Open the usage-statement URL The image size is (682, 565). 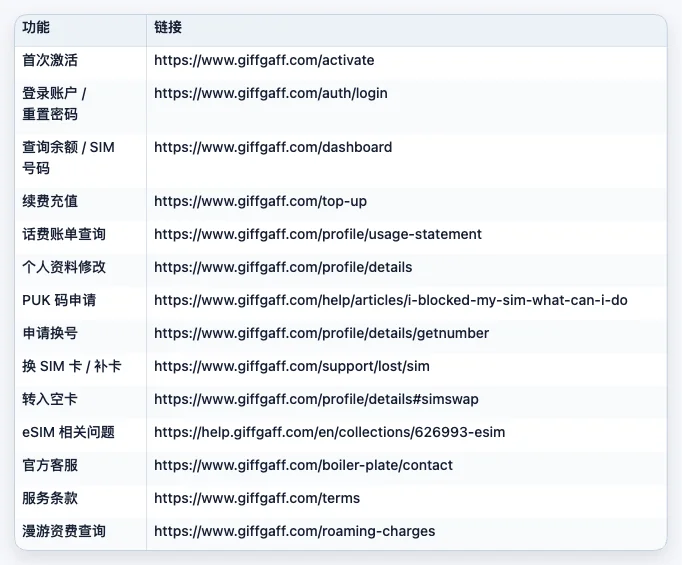coord(318,234)
